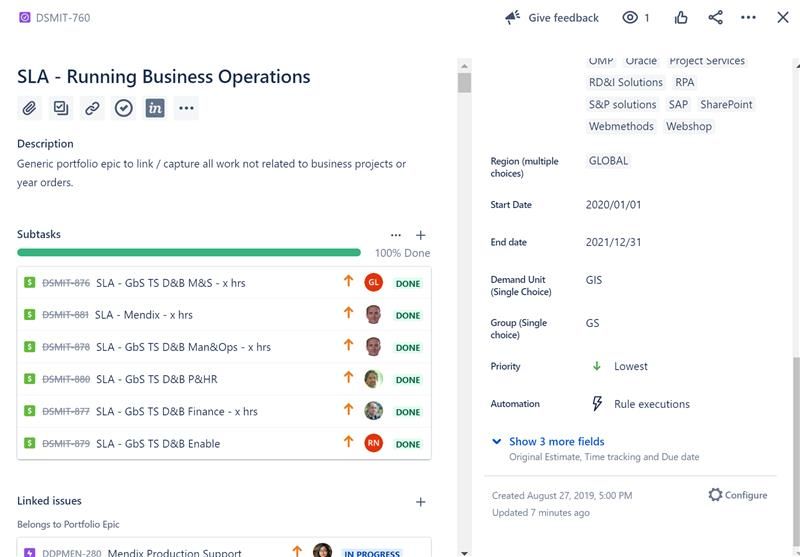Click the subtasks green progress bar
The height and width of the screenshot is (557, 800).
pos(189,252)
